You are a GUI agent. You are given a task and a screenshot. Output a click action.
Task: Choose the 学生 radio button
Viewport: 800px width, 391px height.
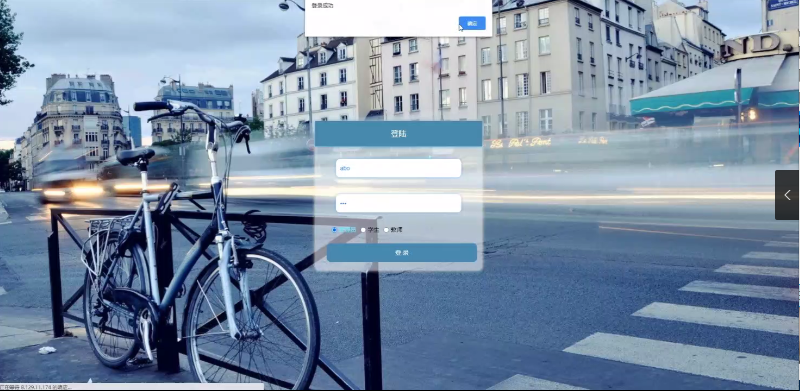coord(363,230)
